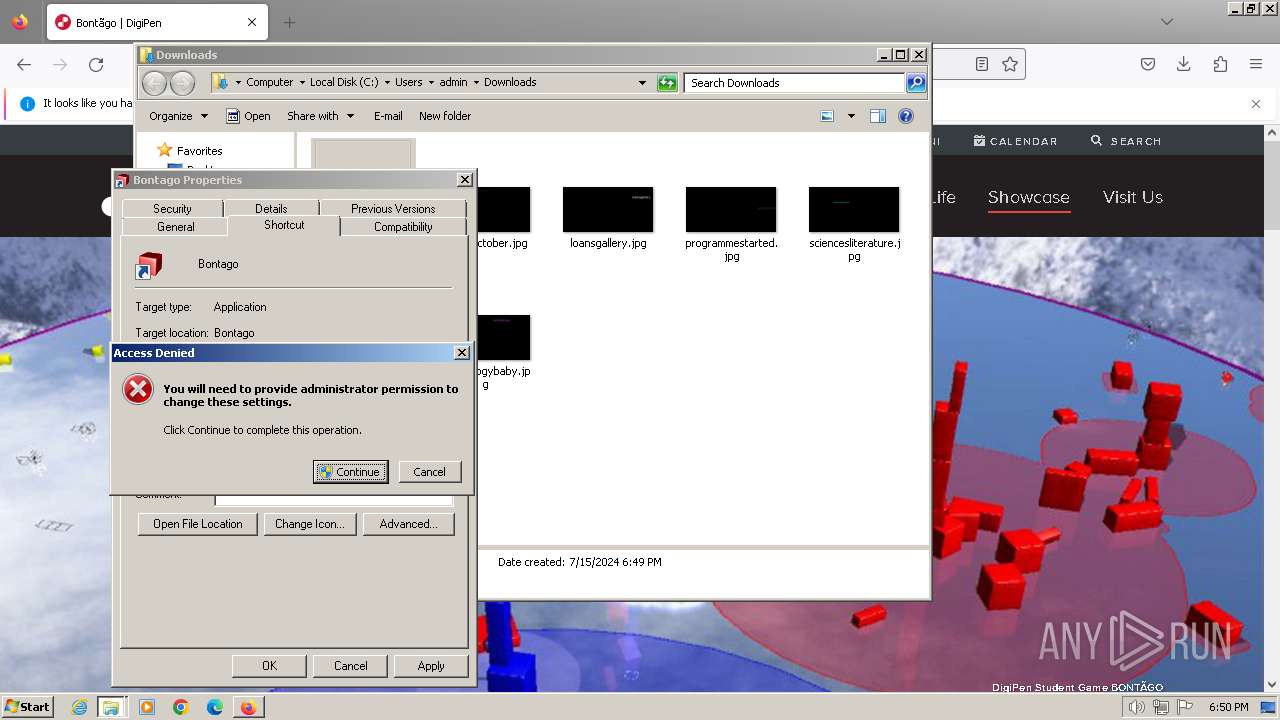Close the Access Denied dialog
This screenshot has height=720, width=1280.
point(462,353)
